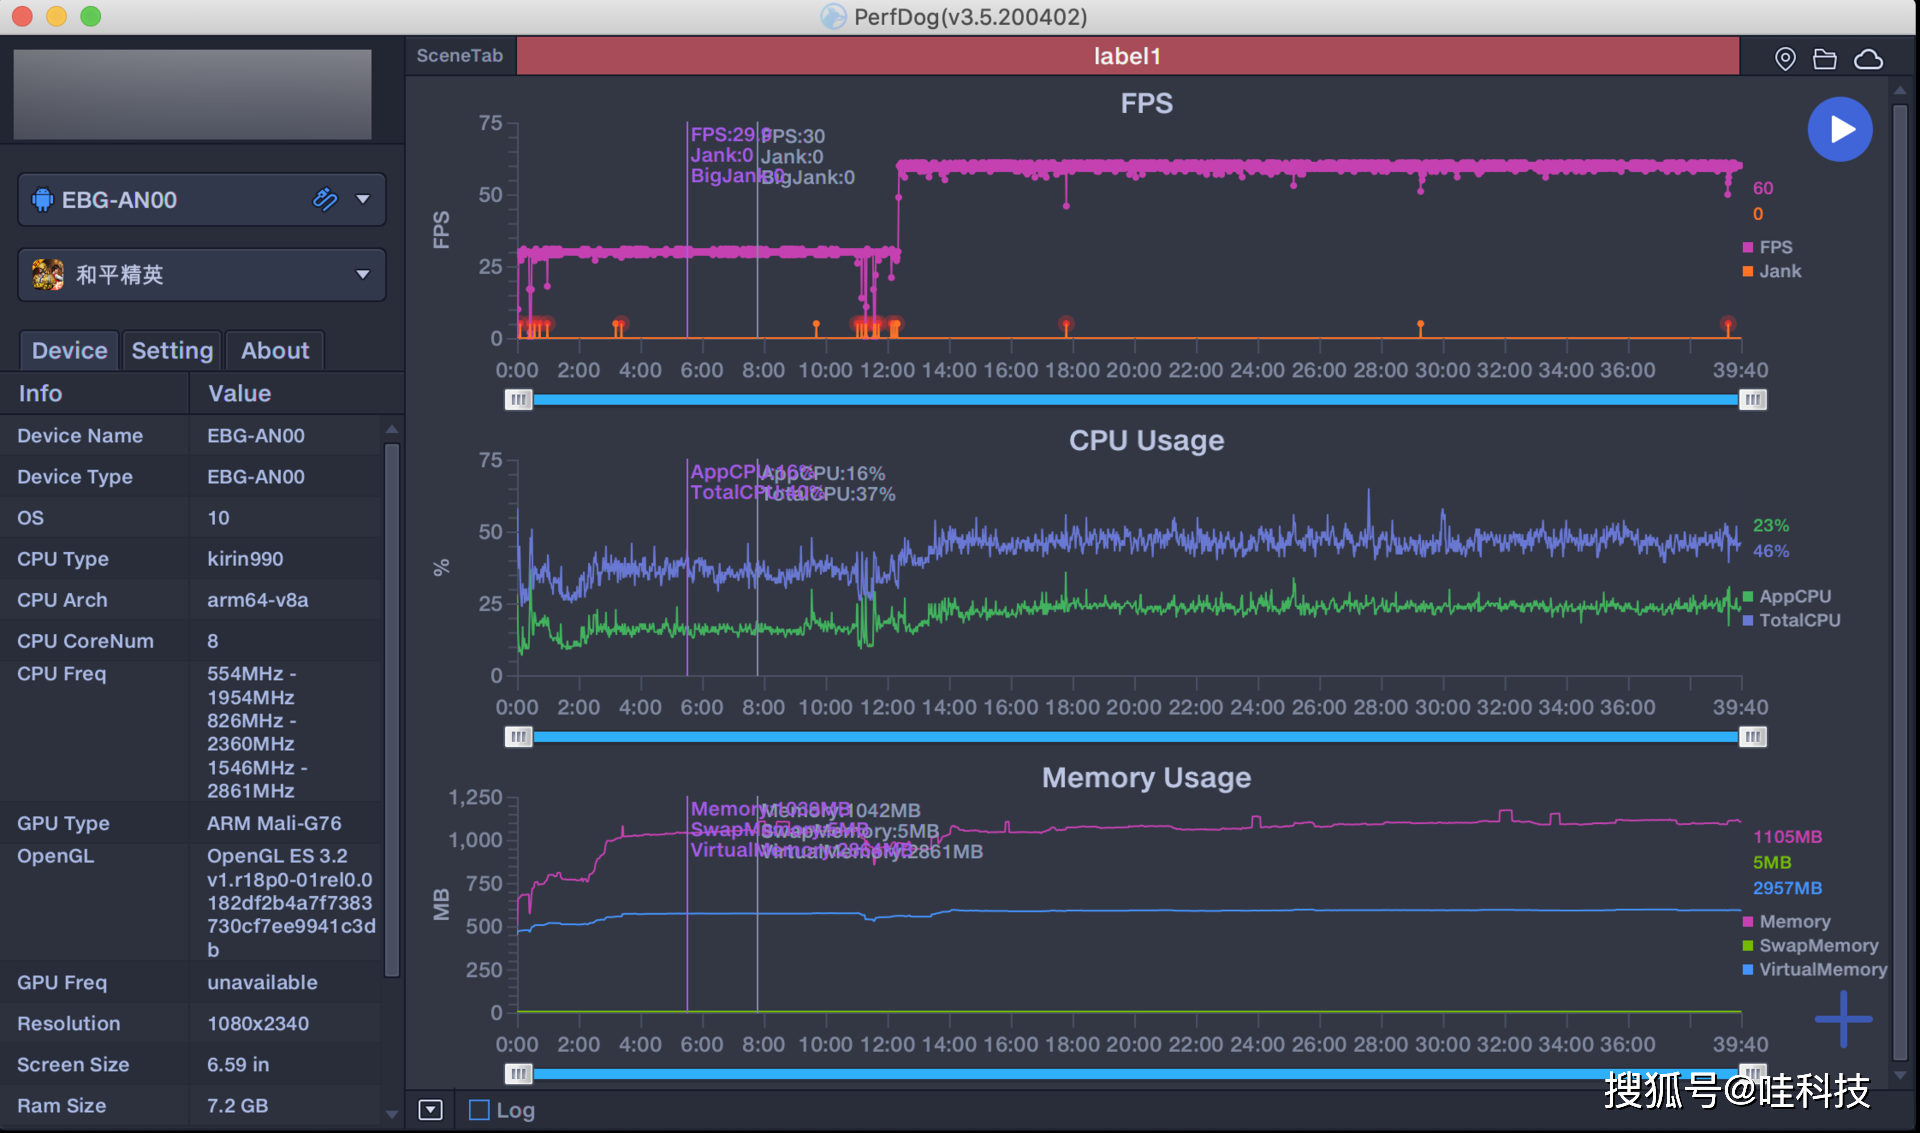Click the Android device icon
The height and width of the screenshot is (1133, 1920).
point(43,199)
